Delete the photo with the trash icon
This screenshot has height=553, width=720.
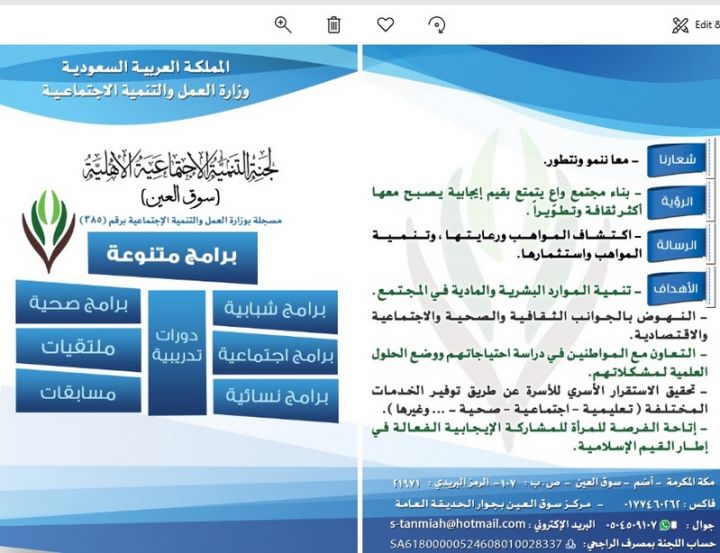click(x=334, y=24)
